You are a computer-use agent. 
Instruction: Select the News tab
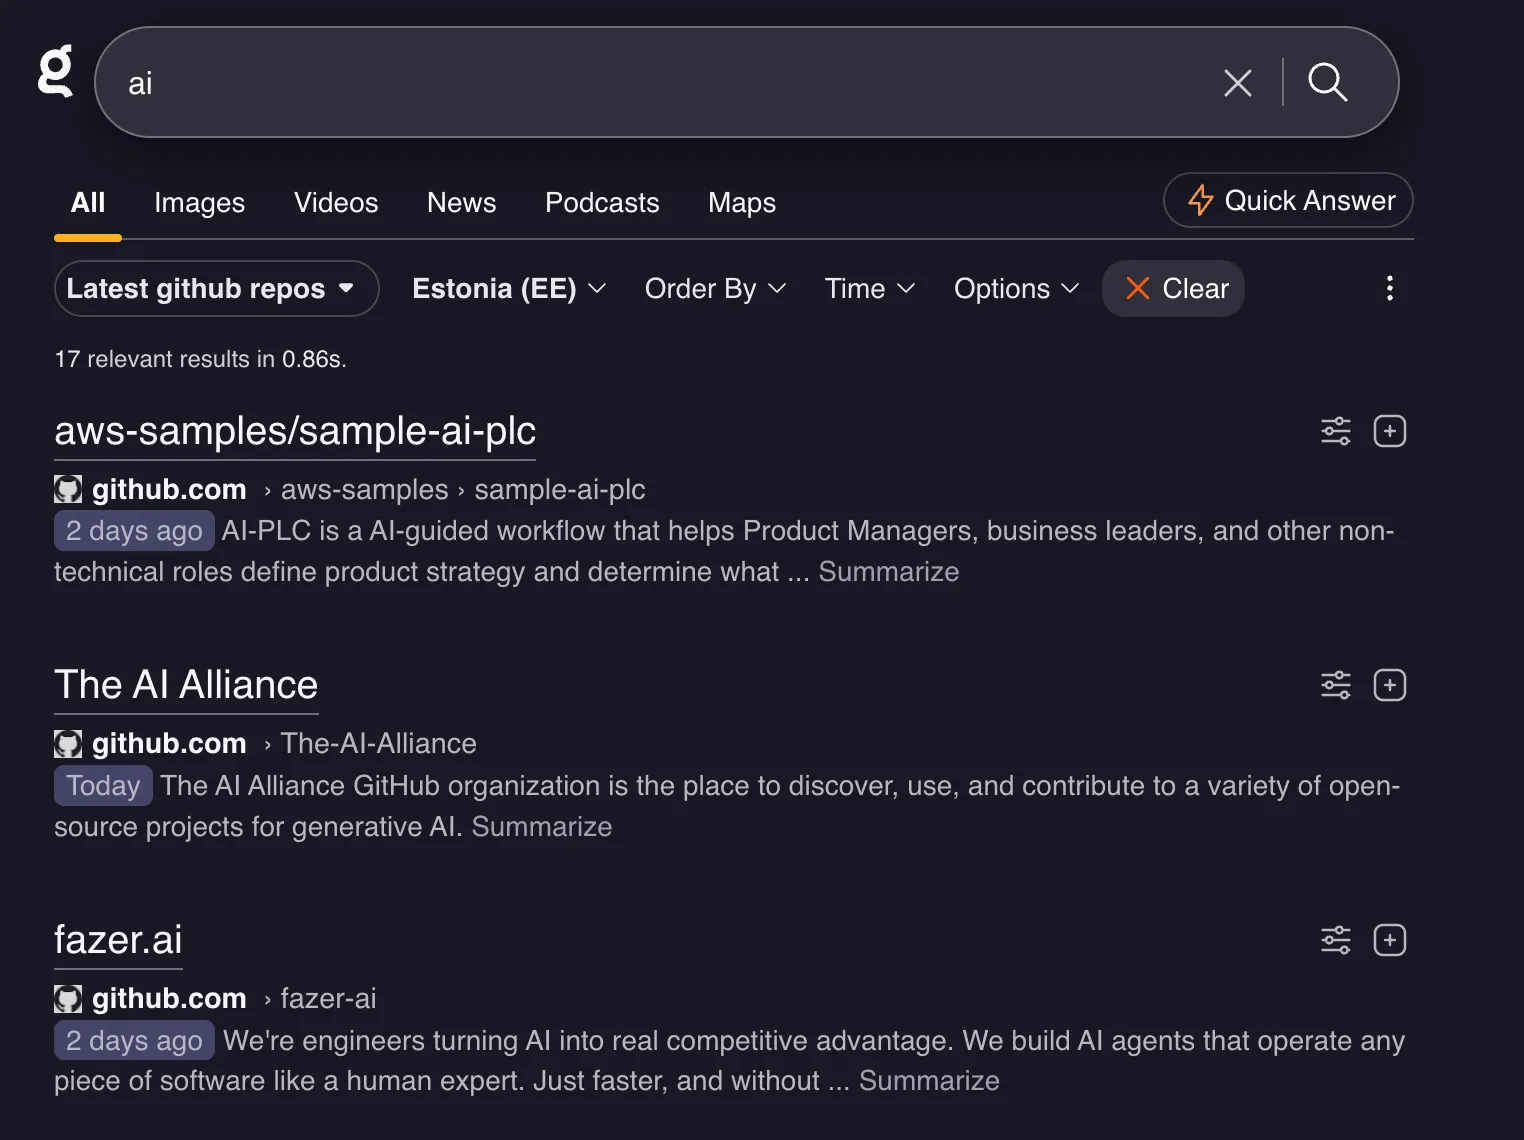tap(461, 203)
